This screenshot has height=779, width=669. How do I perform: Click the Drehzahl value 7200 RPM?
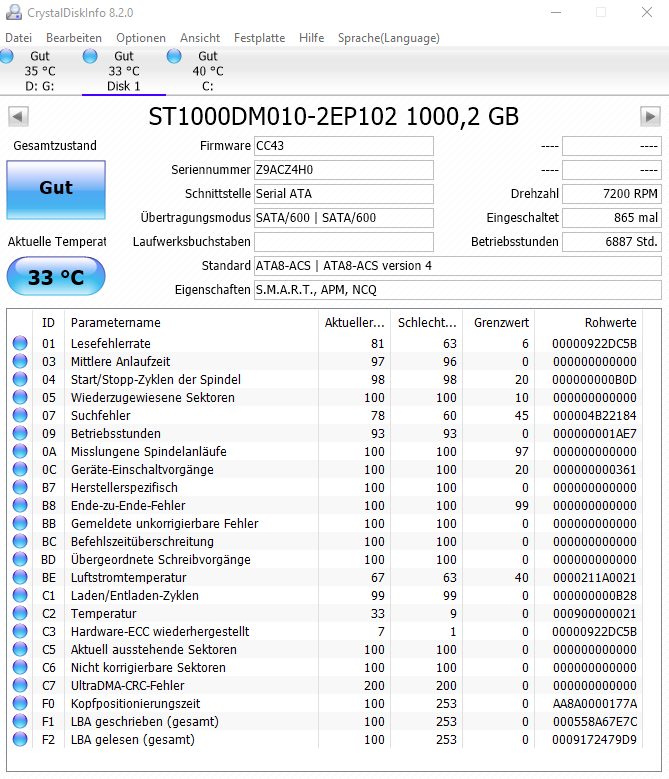pos(612,194)
